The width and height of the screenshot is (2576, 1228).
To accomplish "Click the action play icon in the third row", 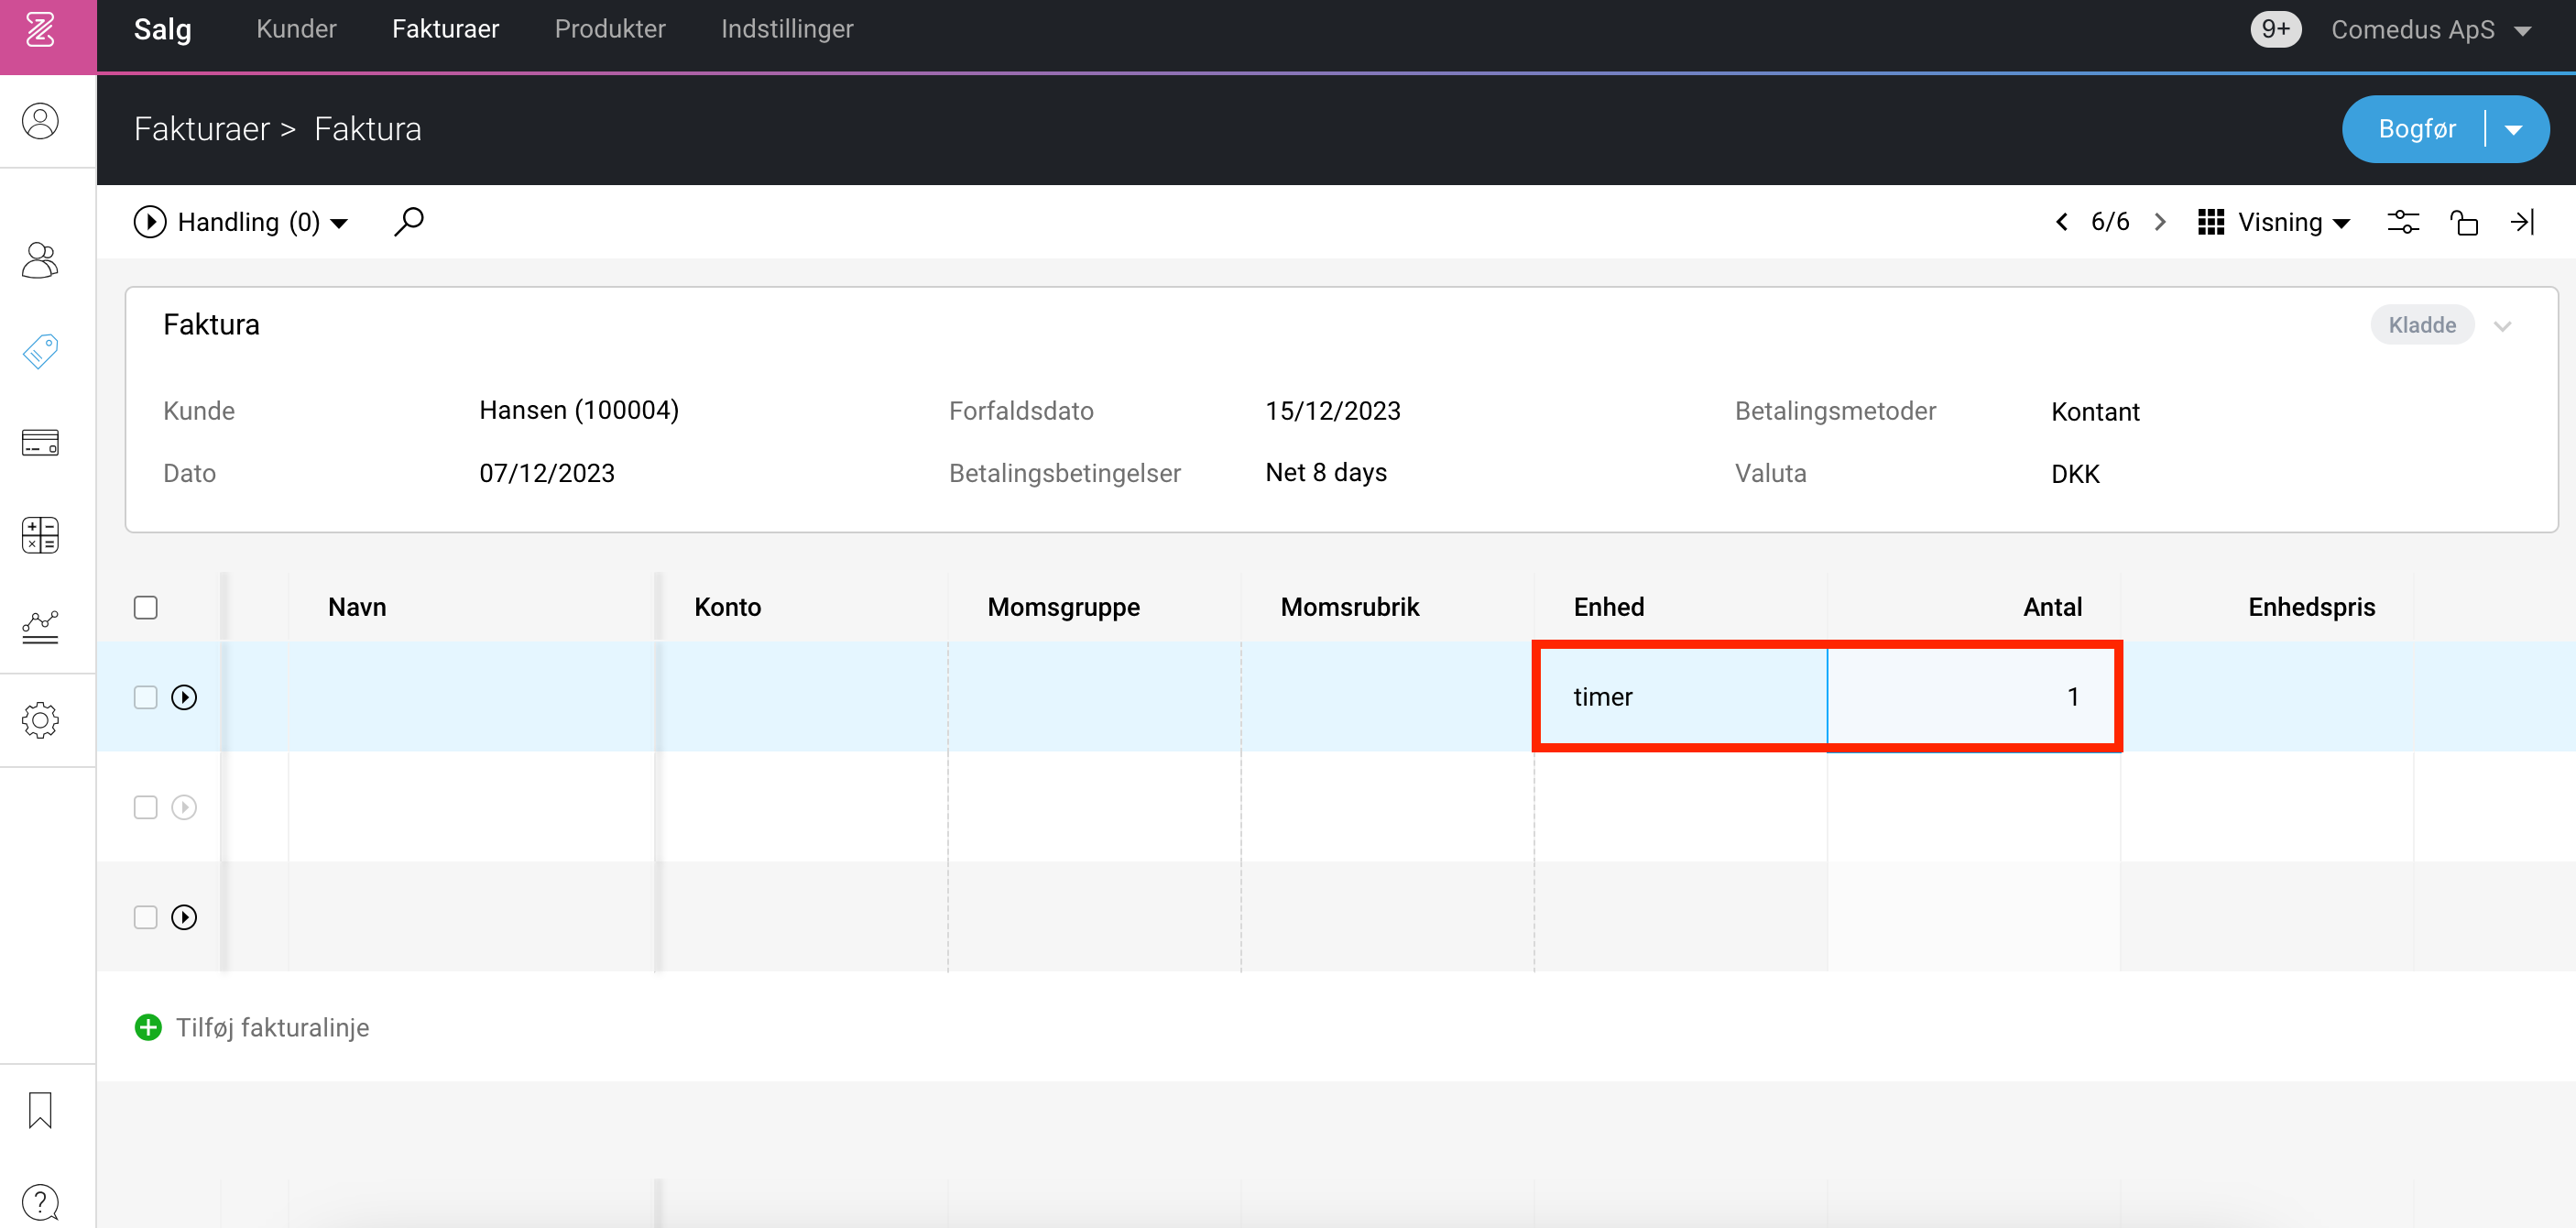I will pyautogui.click(x=184, y=917).
